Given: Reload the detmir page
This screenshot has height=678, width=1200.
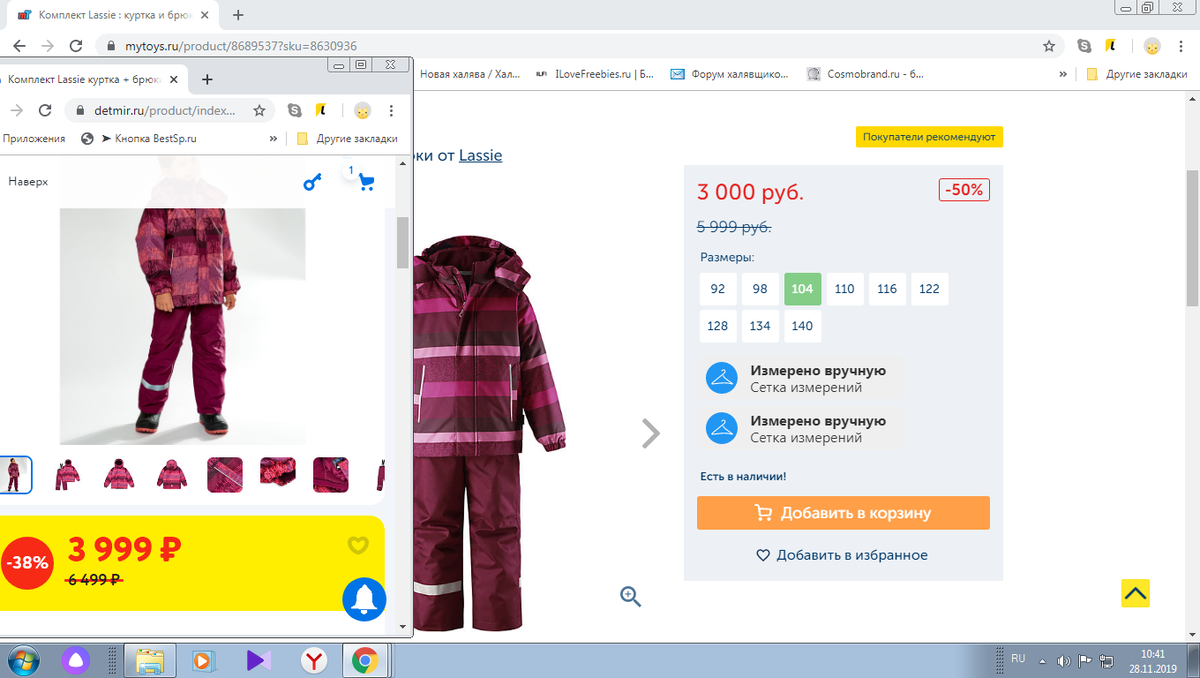Looking at the screenshot, I should click(x=44, y=111).
